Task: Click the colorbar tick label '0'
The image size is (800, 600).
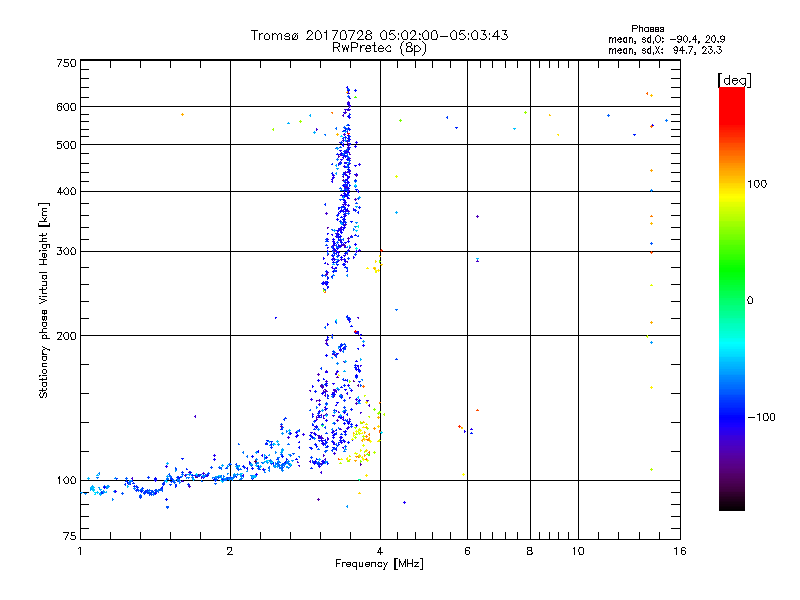Action: point(750,301)
